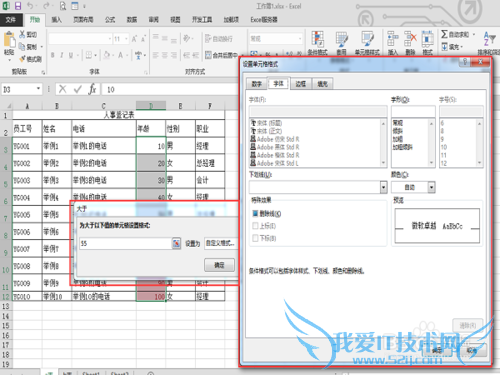This screenshot has width=500, height=375.
Task: Click the formula bar showing 10
Action: [x=170, y=89]
